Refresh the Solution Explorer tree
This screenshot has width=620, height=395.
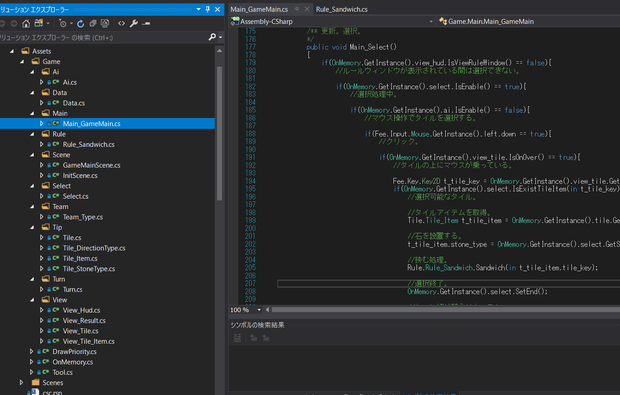click(x=81, y=24)
